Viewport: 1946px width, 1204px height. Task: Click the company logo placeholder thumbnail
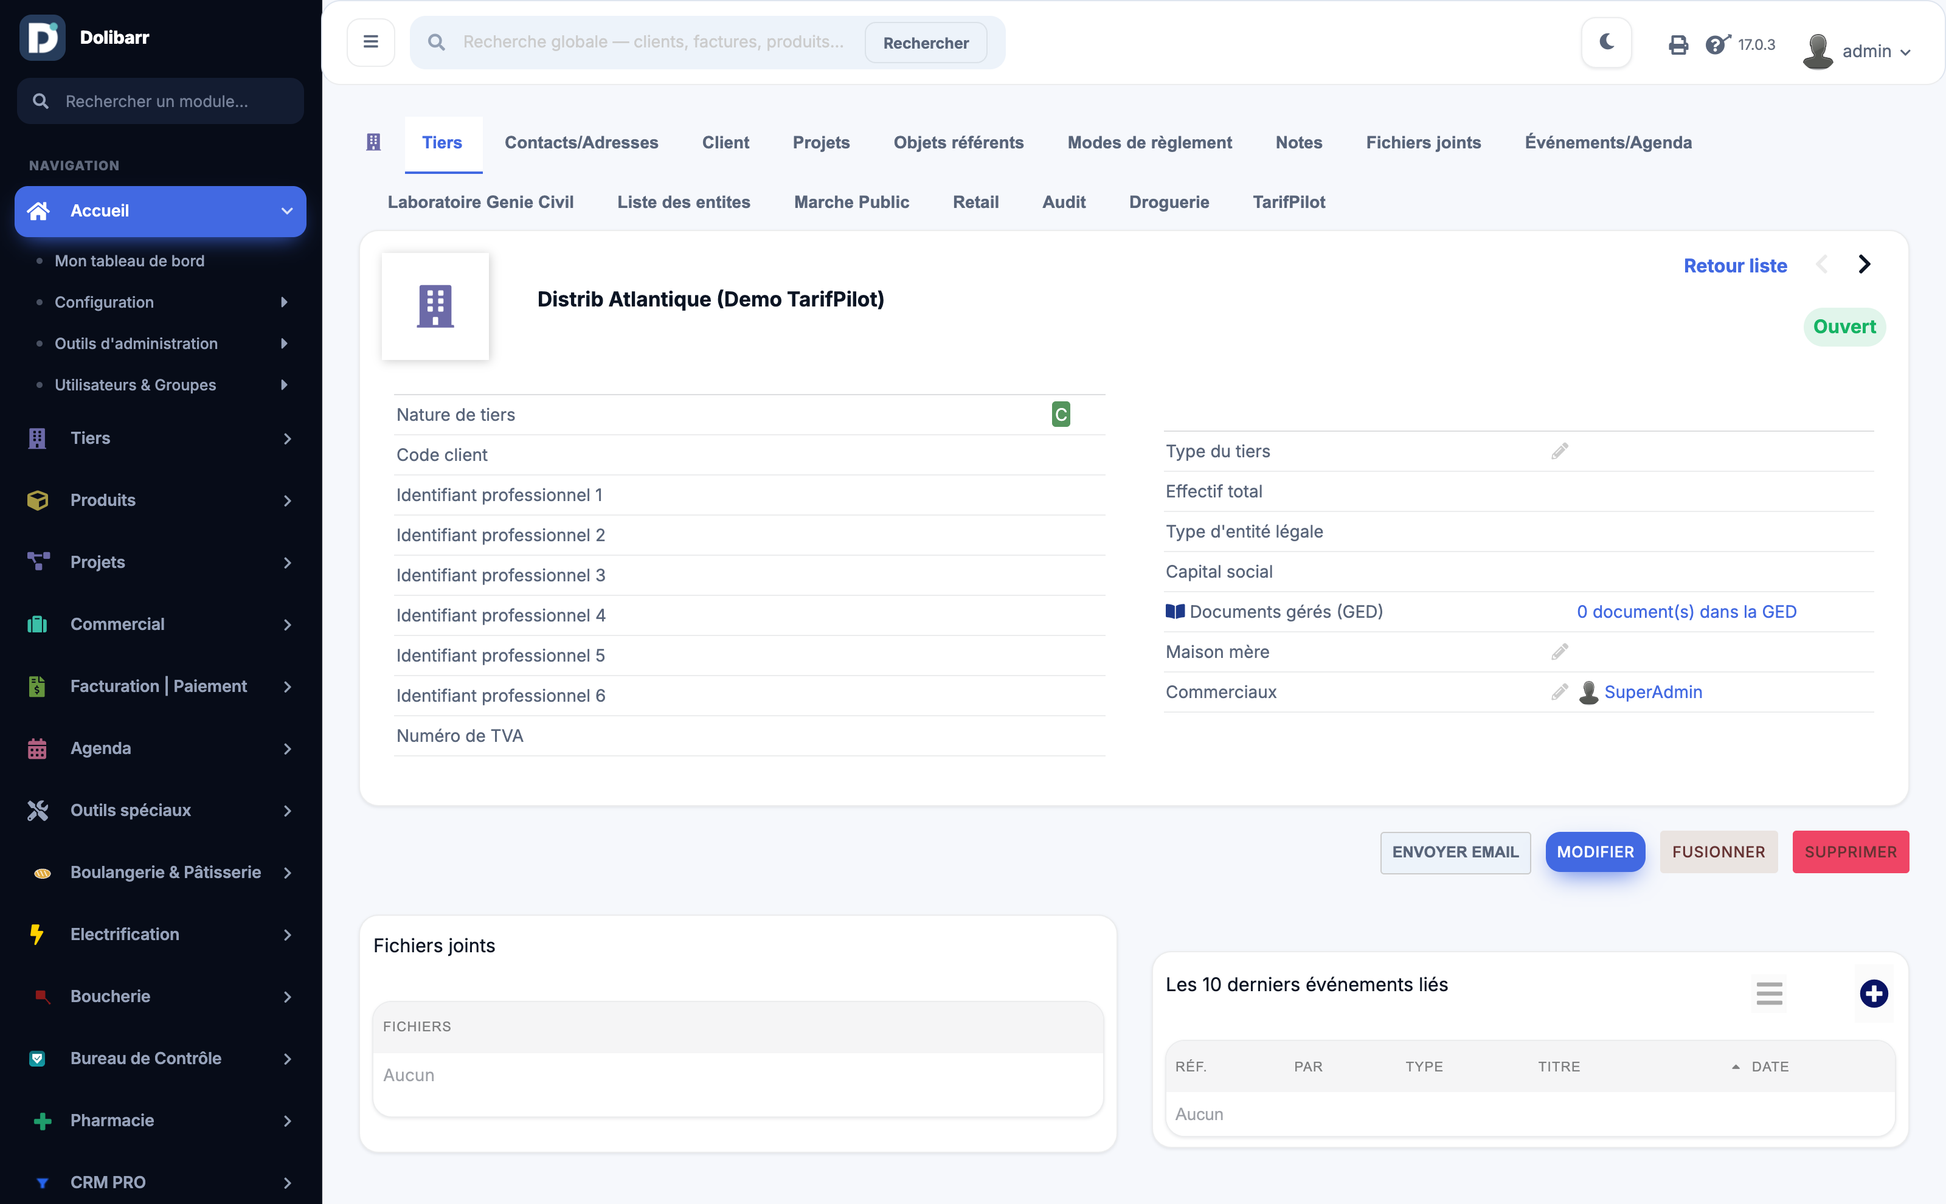click(x=435, y=306)
